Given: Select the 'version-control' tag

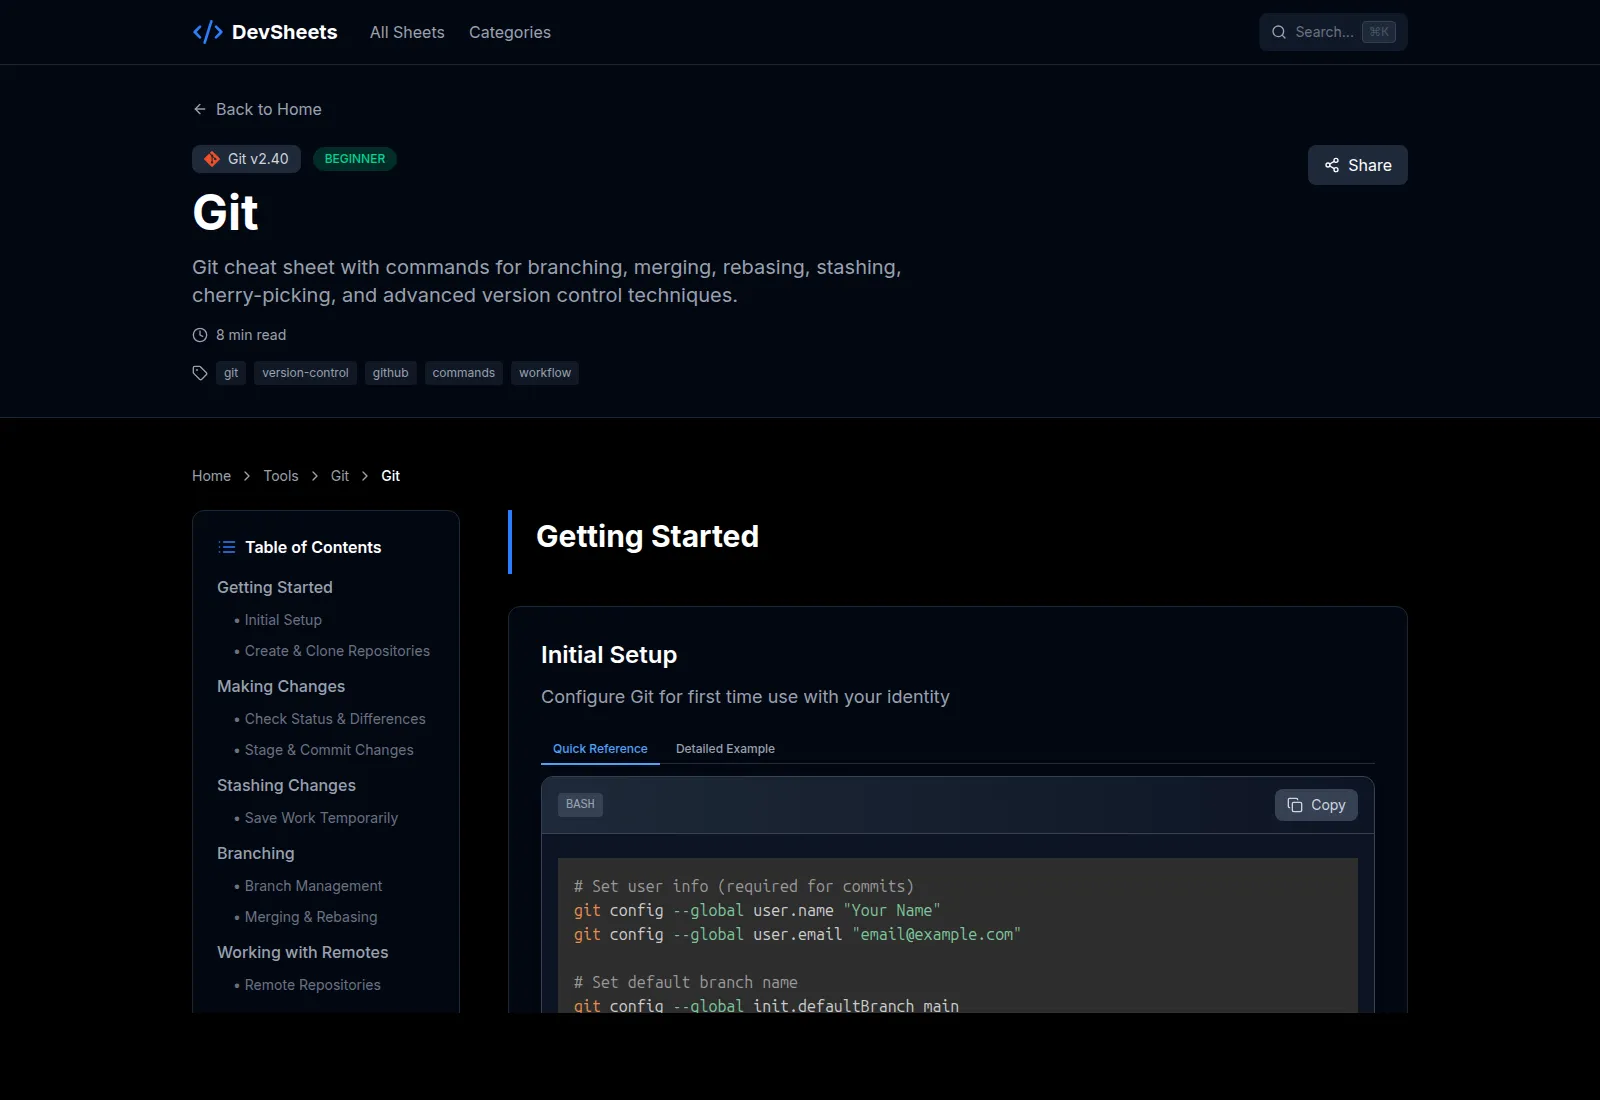Looking at the screenshot, I should click(x=305, y=373).
